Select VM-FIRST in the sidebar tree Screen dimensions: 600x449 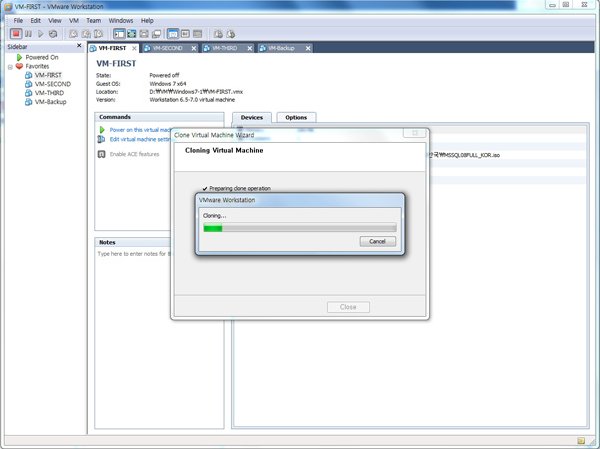click(x=48, y=75)
